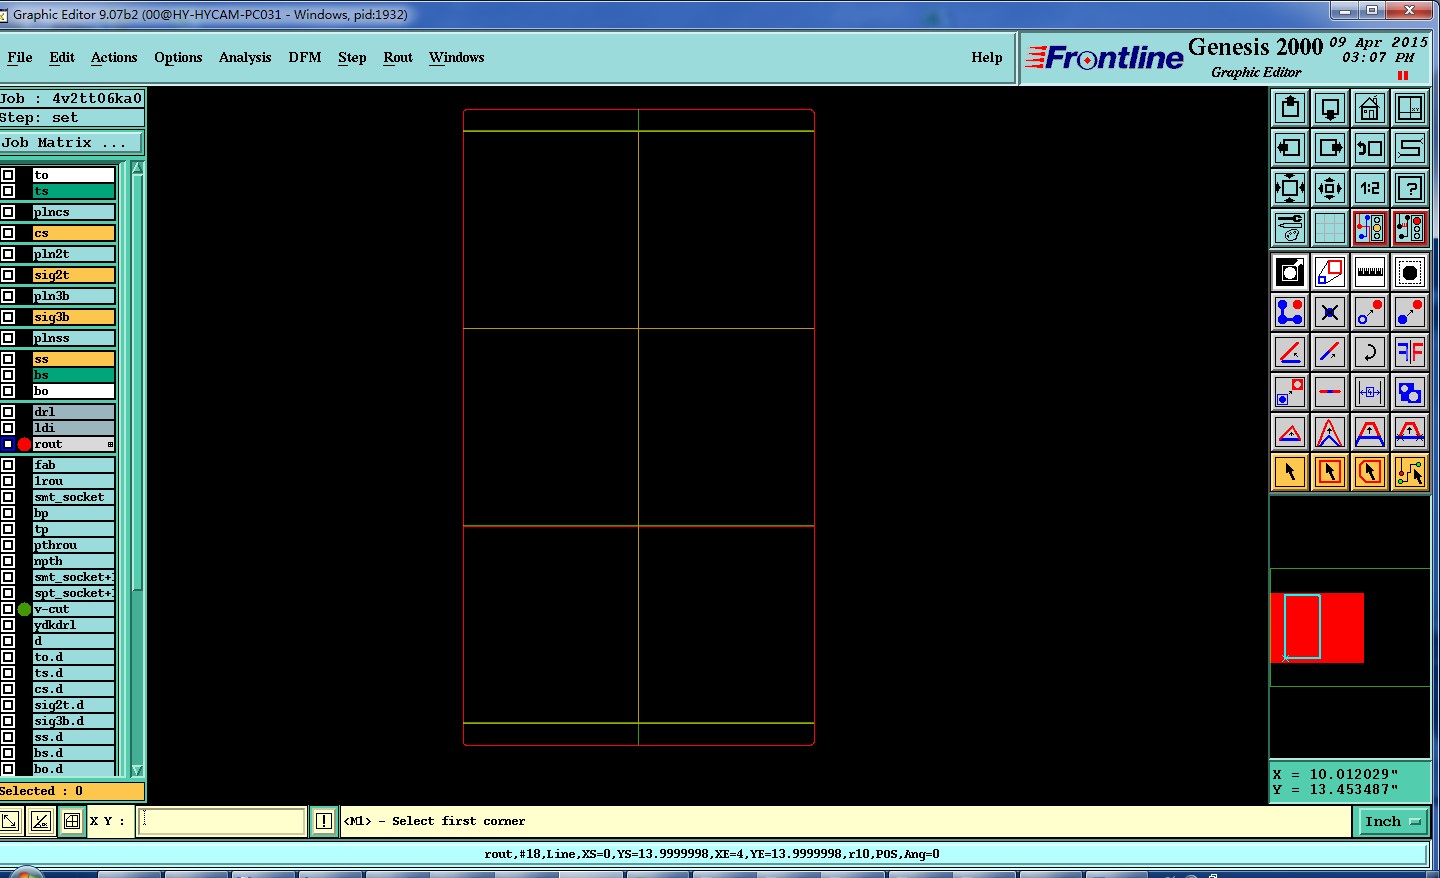Open the Actions menu
1440x878 pixels.
[x=114, y=57]
